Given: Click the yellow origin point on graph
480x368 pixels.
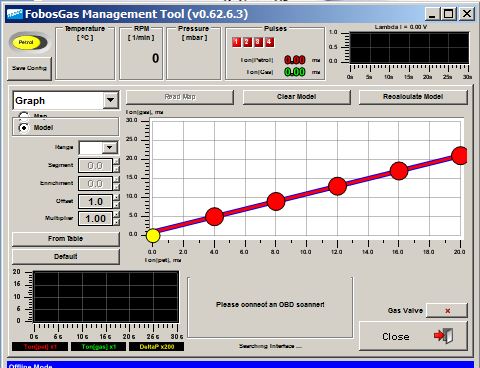Looking at the screenshot, I should click(x=153, y=235).
